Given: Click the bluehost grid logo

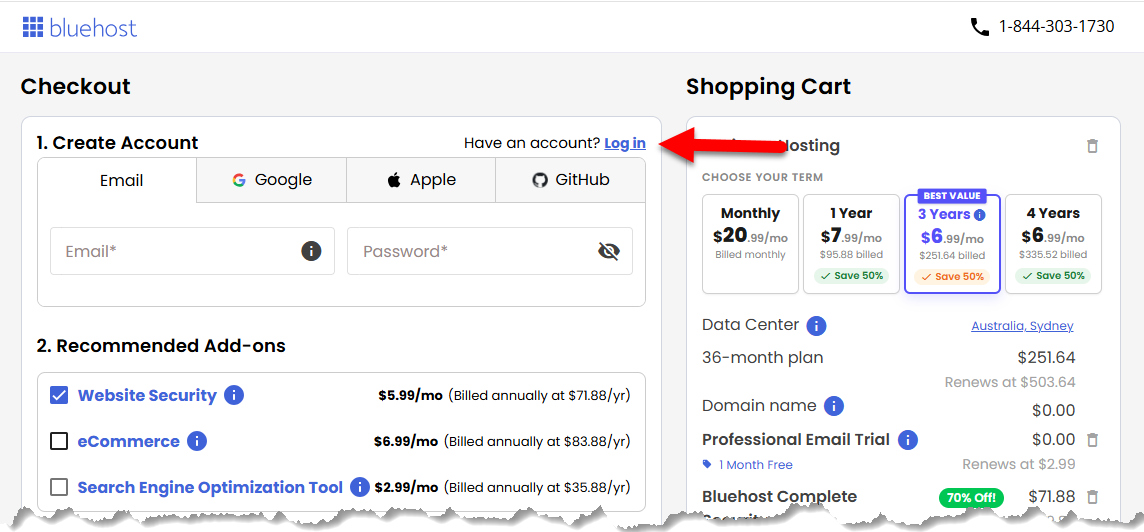Looking at the screenshot, I should coord(33,28).
